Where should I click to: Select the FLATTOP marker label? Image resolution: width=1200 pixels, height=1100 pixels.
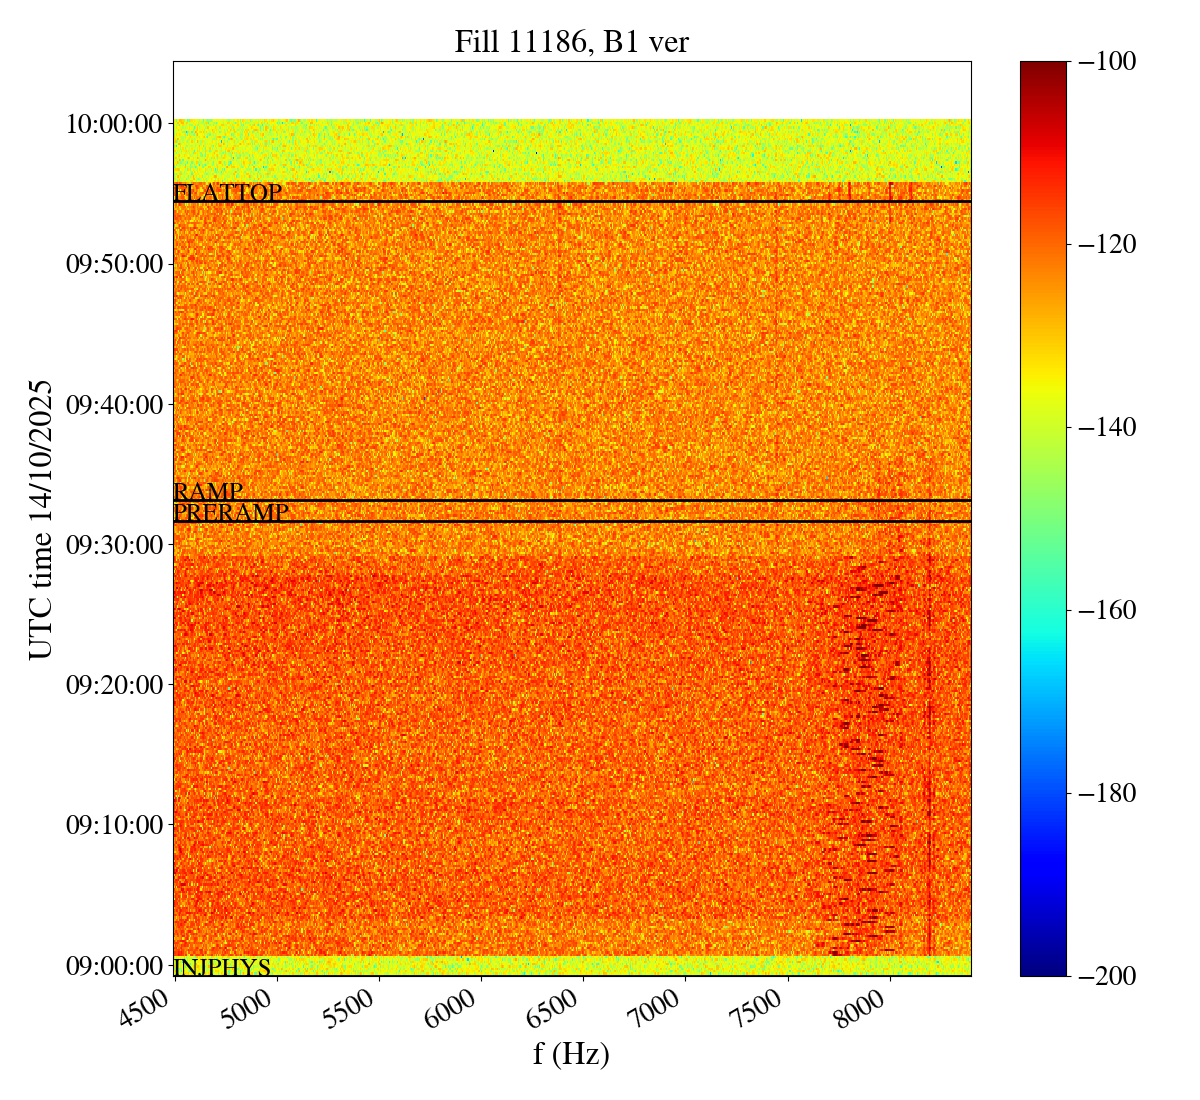(x=228, y=193)
